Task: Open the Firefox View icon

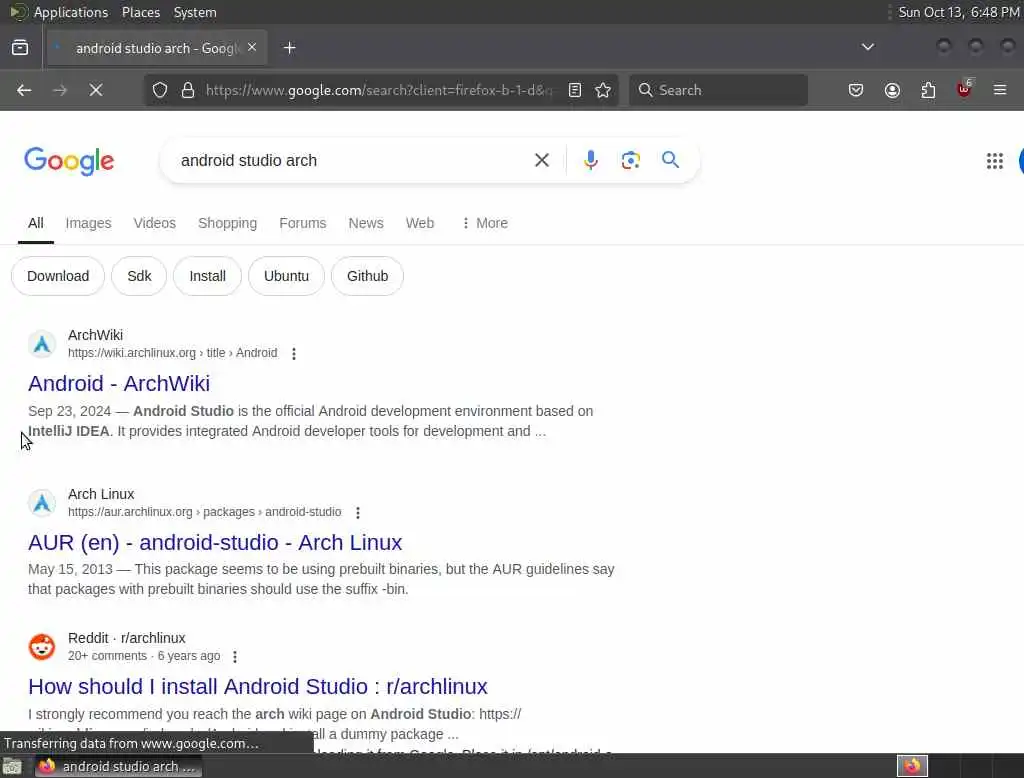Action: point(20,48)
